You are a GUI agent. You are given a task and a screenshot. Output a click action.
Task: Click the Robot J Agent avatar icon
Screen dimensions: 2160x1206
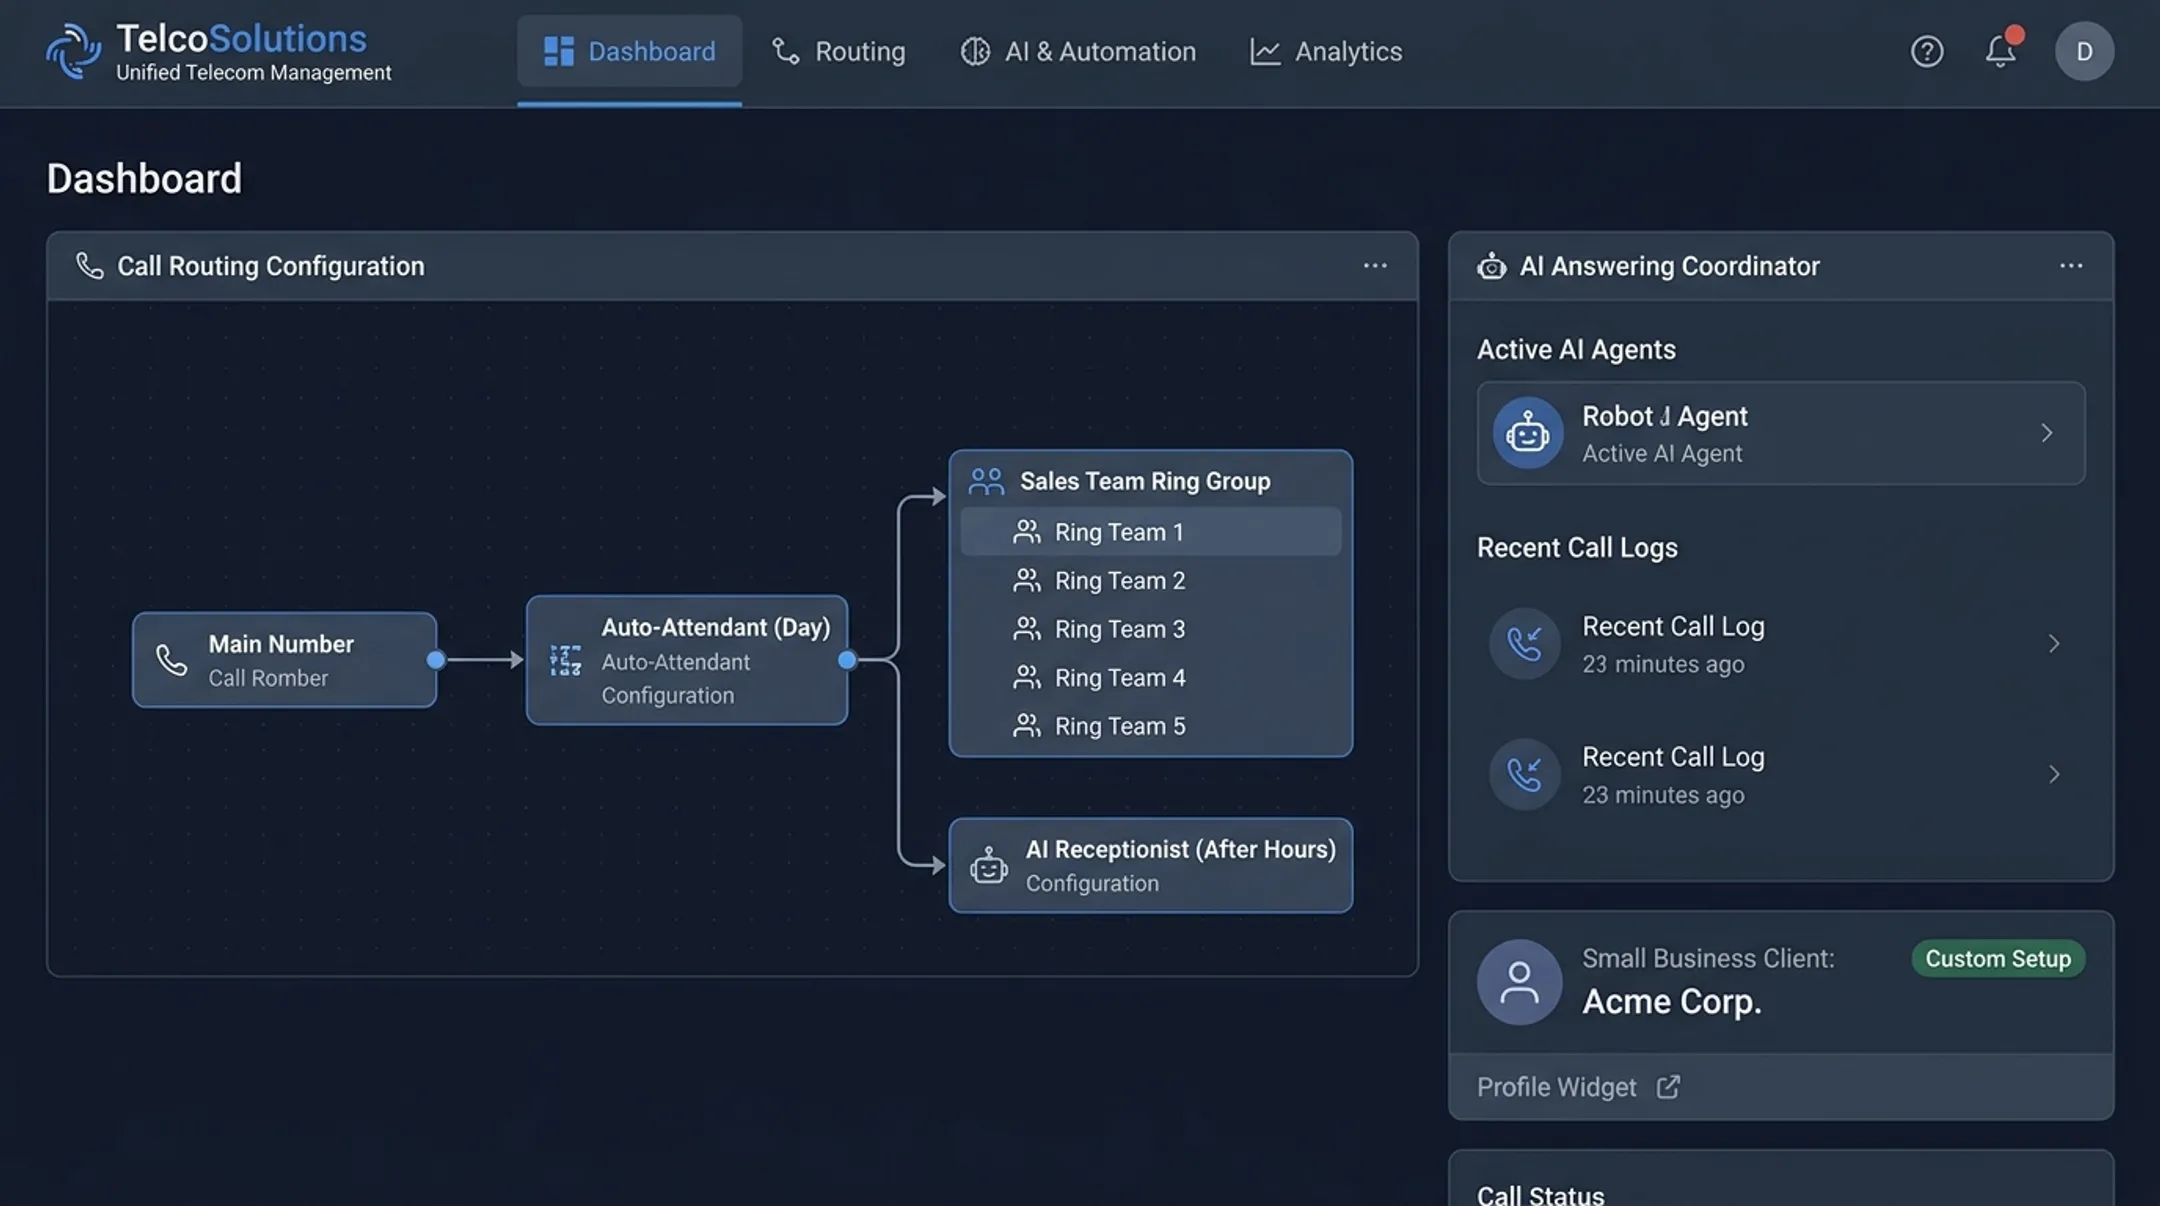[1527, 433]
